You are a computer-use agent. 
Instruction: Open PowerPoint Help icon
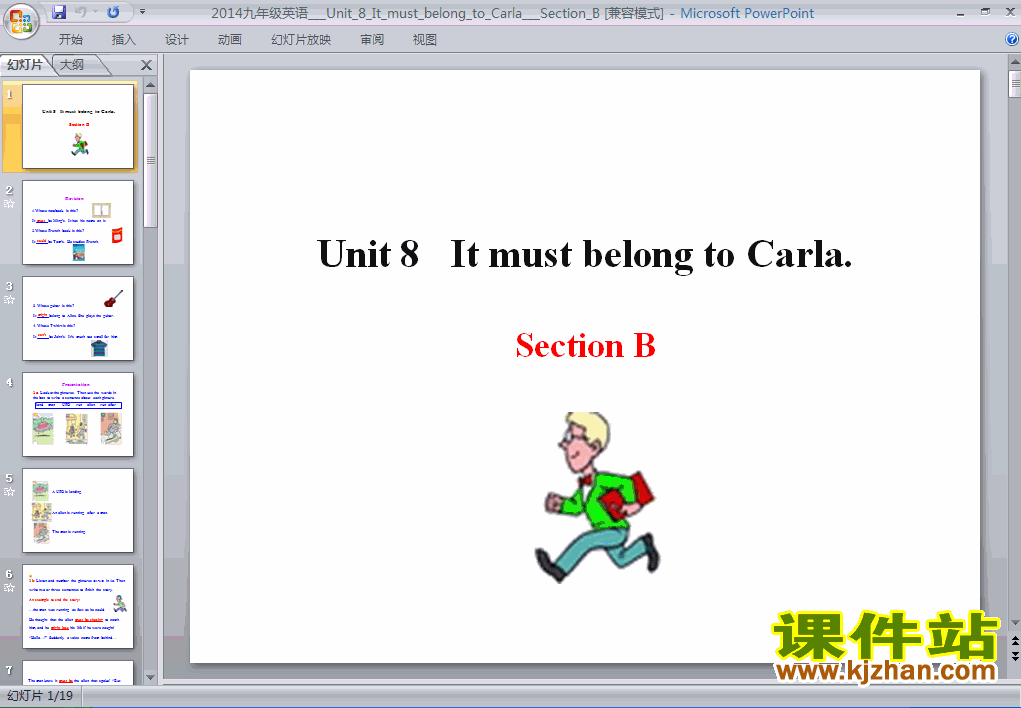pos(1013,40)
